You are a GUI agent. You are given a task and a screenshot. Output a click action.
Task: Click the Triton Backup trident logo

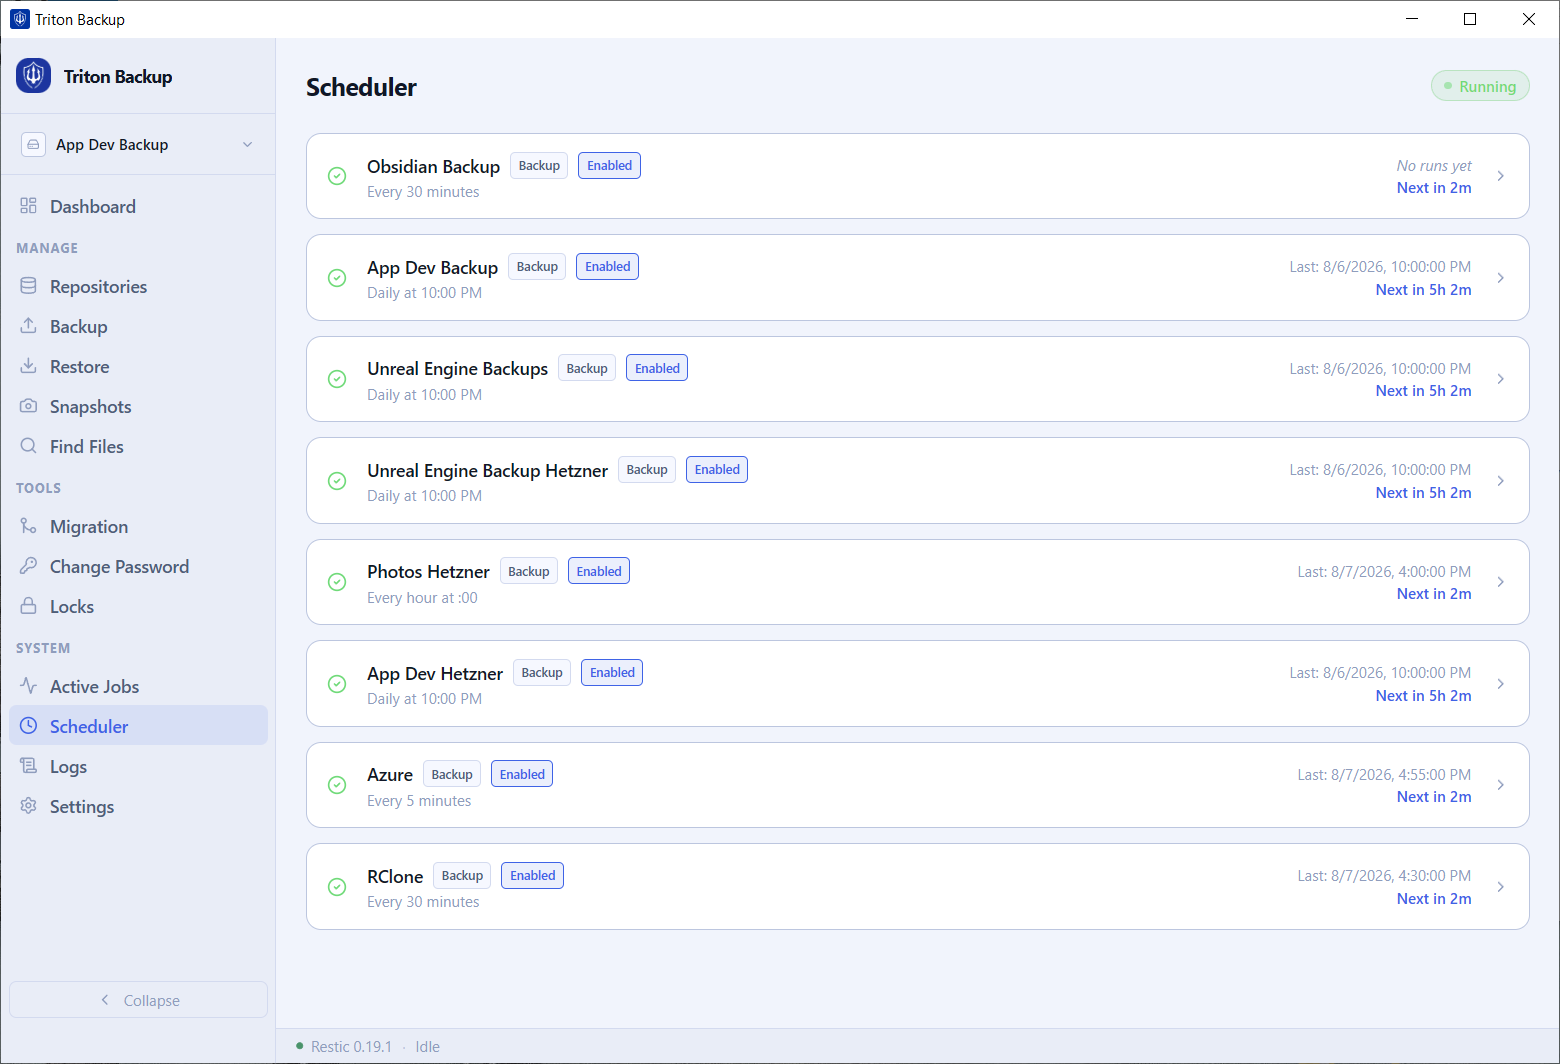point(33,76)
